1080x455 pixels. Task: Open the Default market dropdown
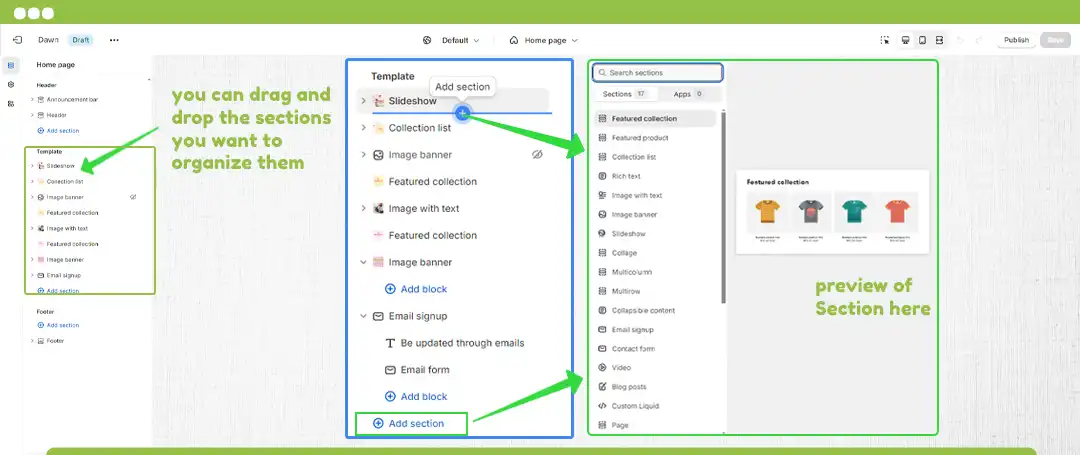451,40
